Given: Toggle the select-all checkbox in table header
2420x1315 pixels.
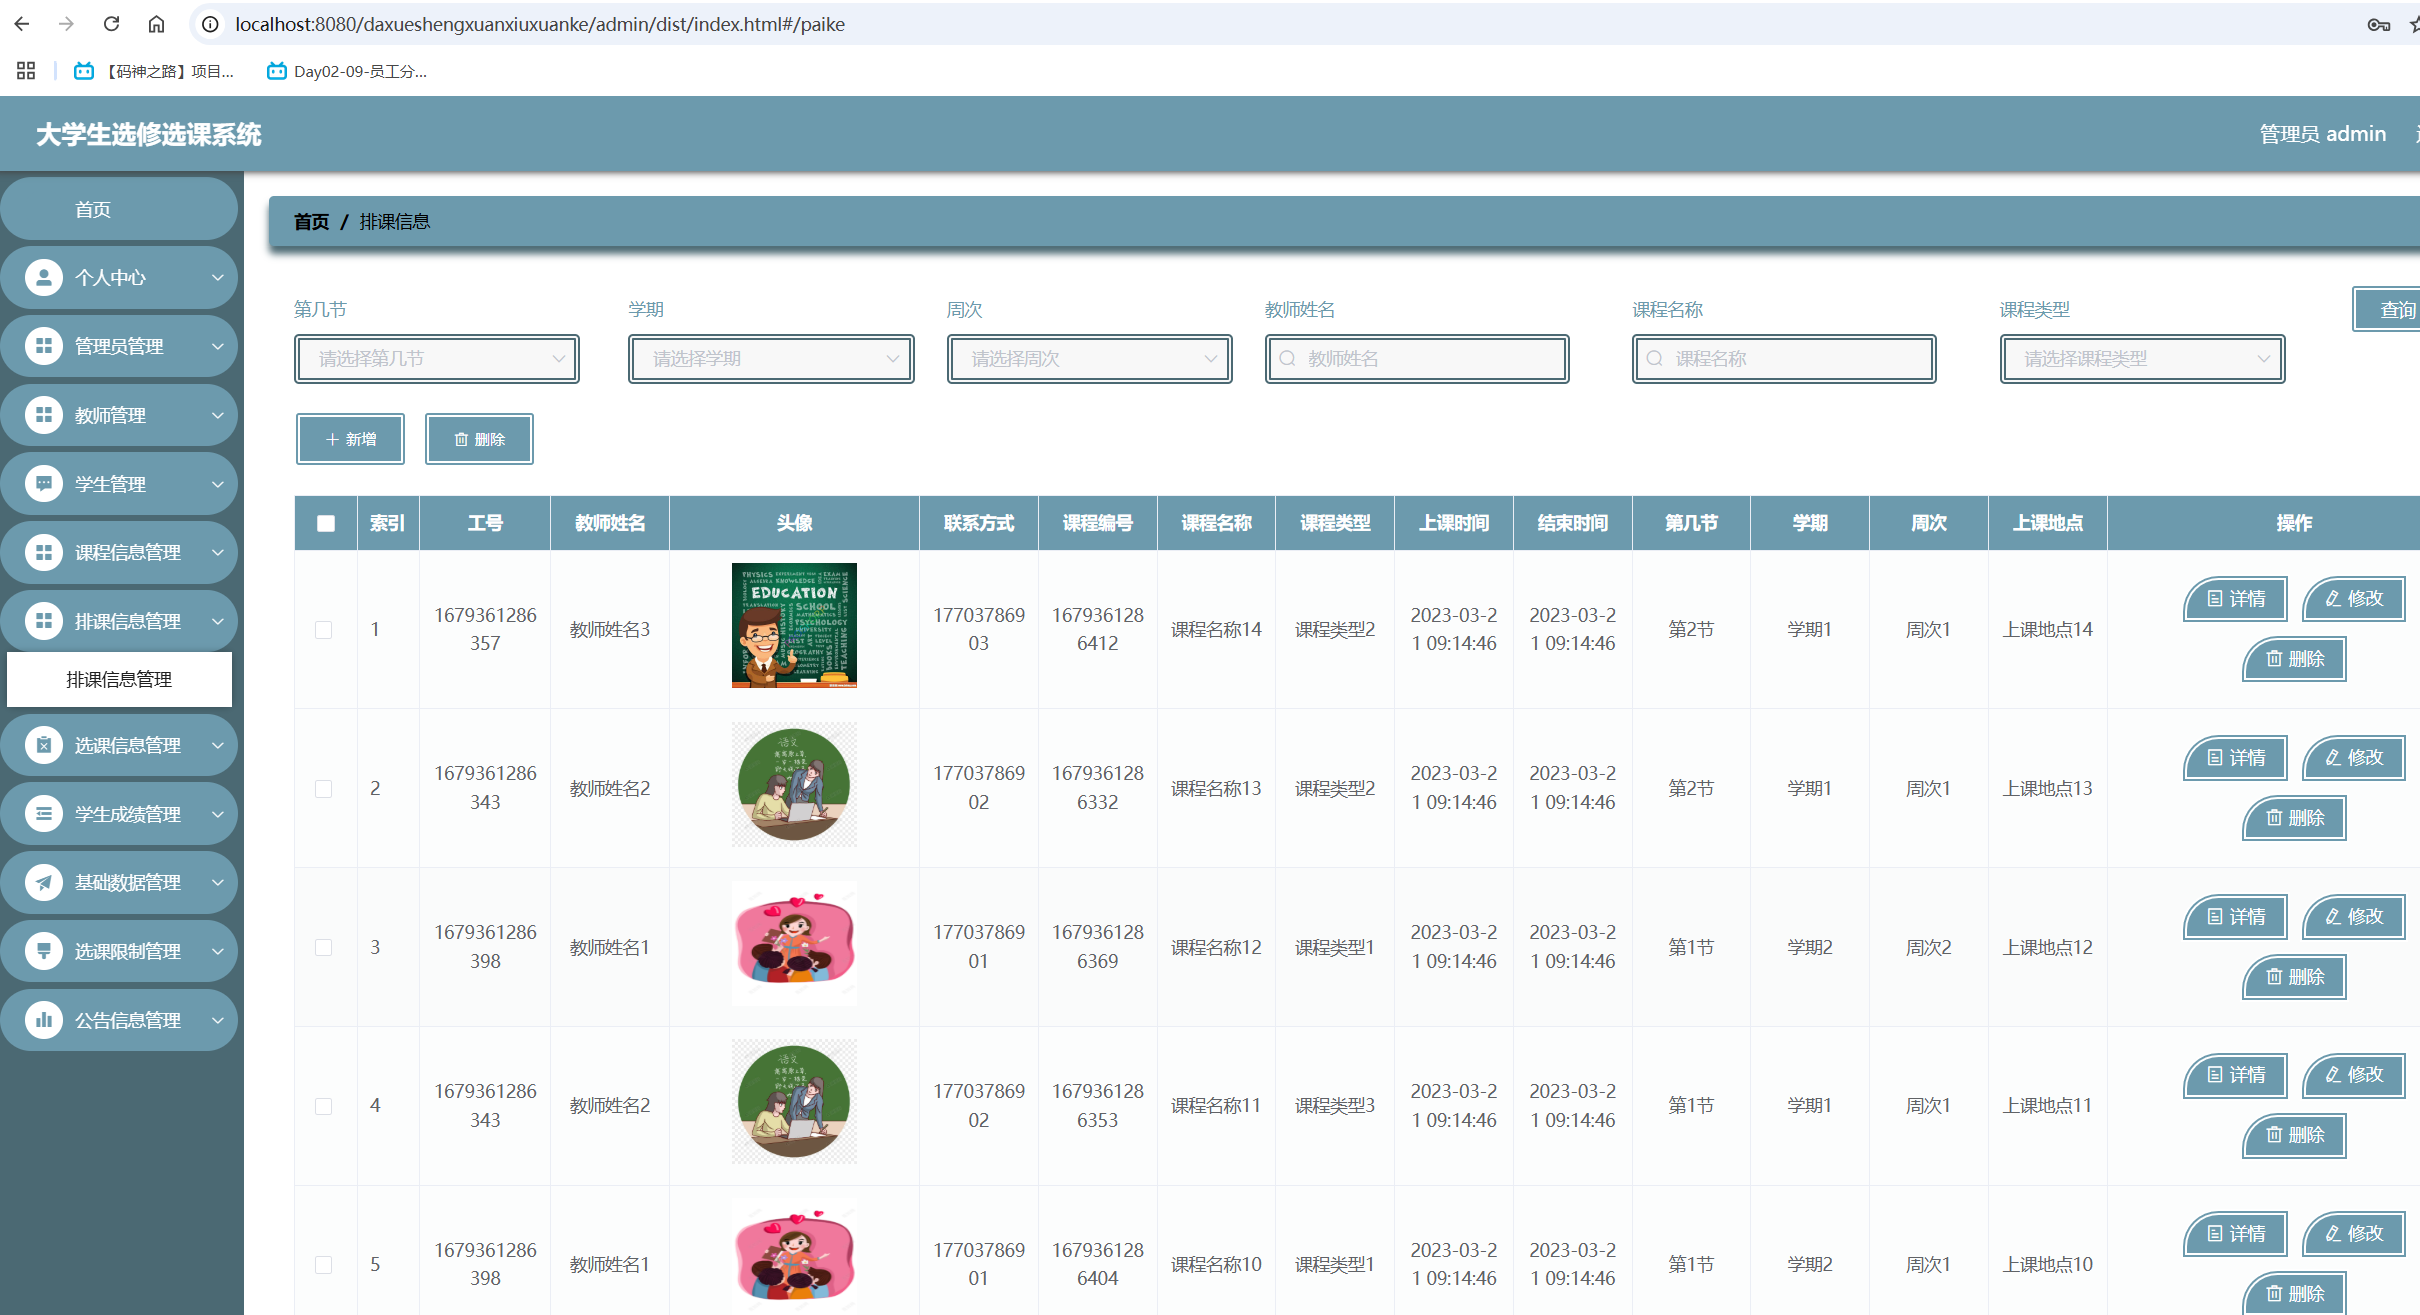Looking at the screenshot, I should (x=326, y=523).
